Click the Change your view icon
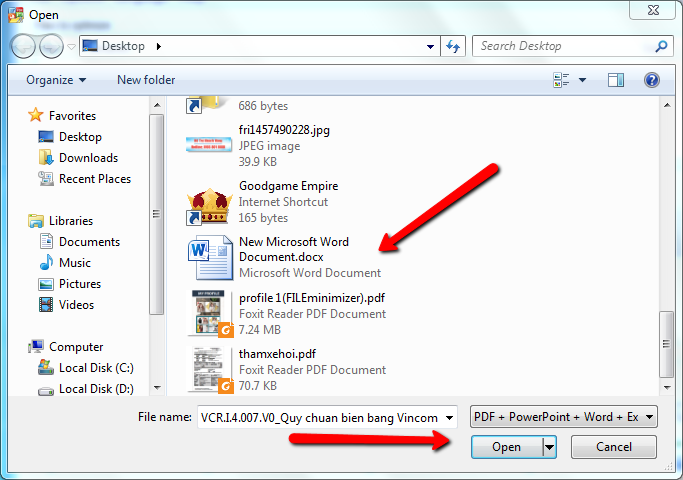 click(x=561, y=80)
